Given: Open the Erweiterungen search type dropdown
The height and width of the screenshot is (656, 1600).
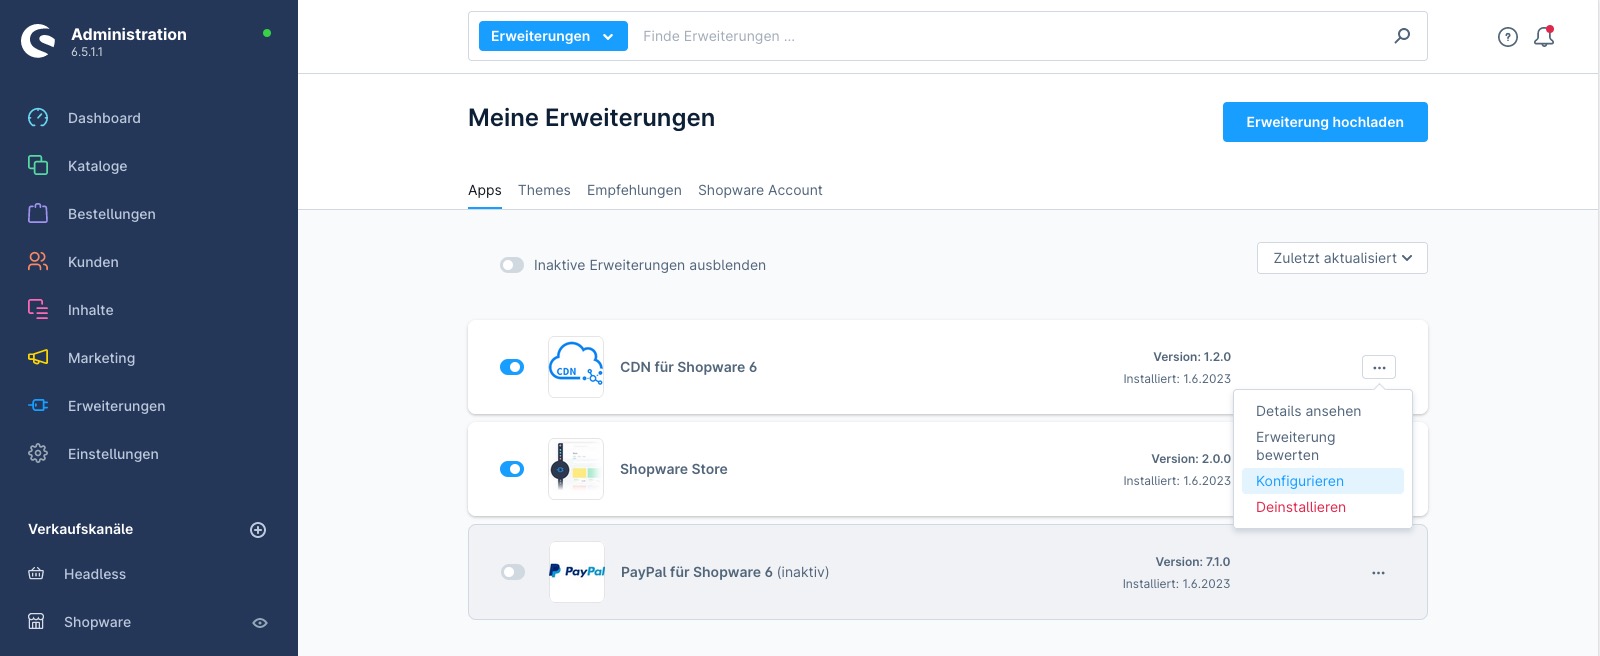Looking at the screenshot, I should pyautogui.click(x=553, y=36).
